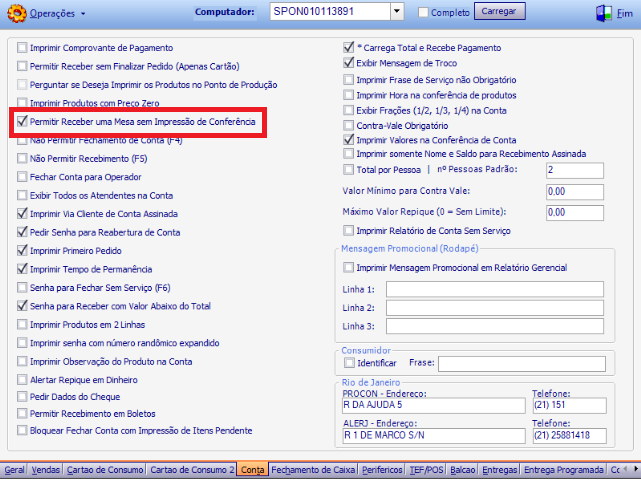Enable Imprimir Produtos com Preço Zero

click(22, 102)
